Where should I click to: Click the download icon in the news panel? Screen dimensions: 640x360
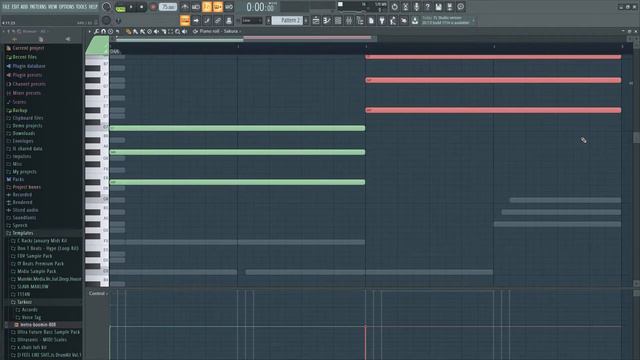(x=415, y=20)
